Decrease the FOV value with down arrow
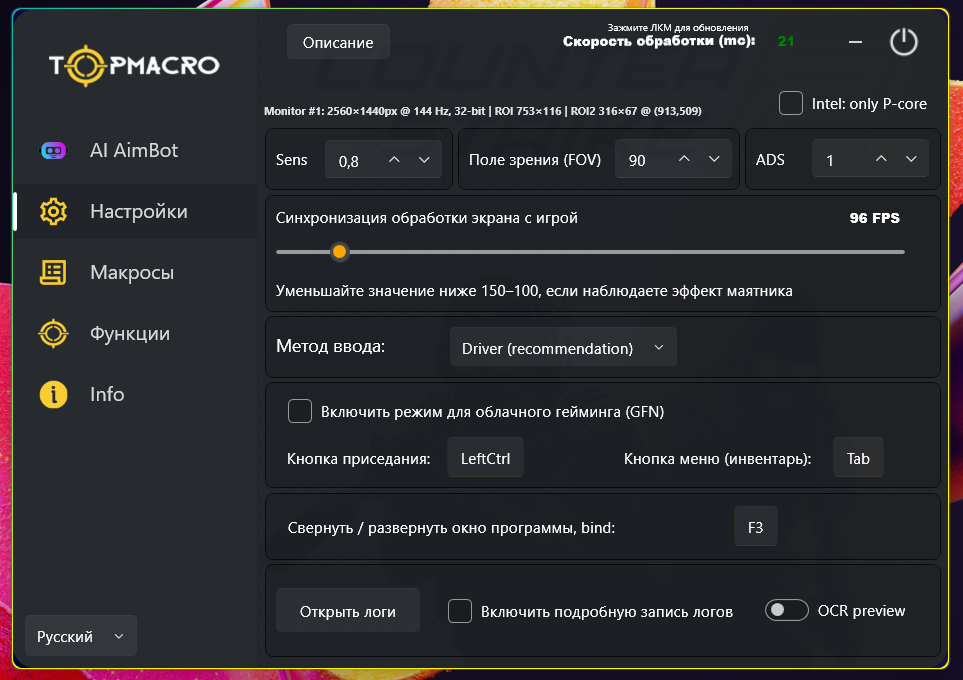The height and width of the screenshot is (680, 963). 714,160
